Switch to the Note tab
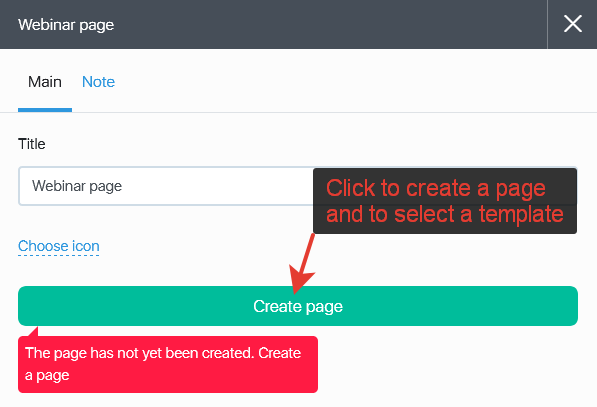The image size is (597, 407). pos(98,82)
